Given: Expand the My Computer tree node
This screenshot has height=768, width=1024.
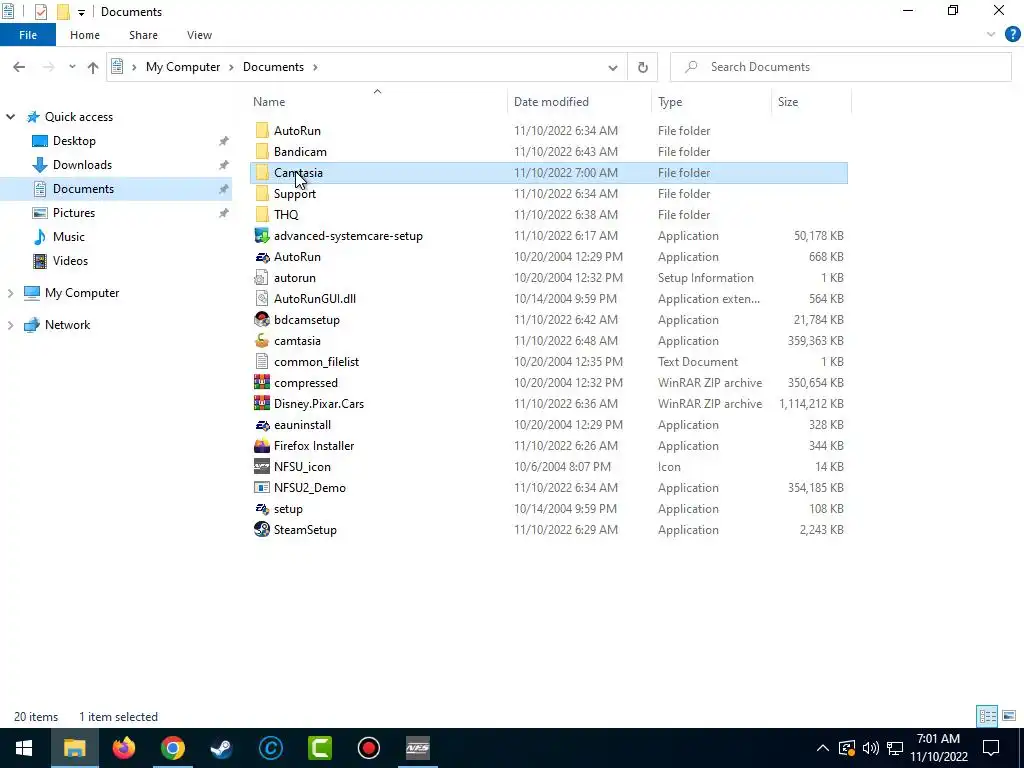Looking at the screenshot, I should (10, 293).
